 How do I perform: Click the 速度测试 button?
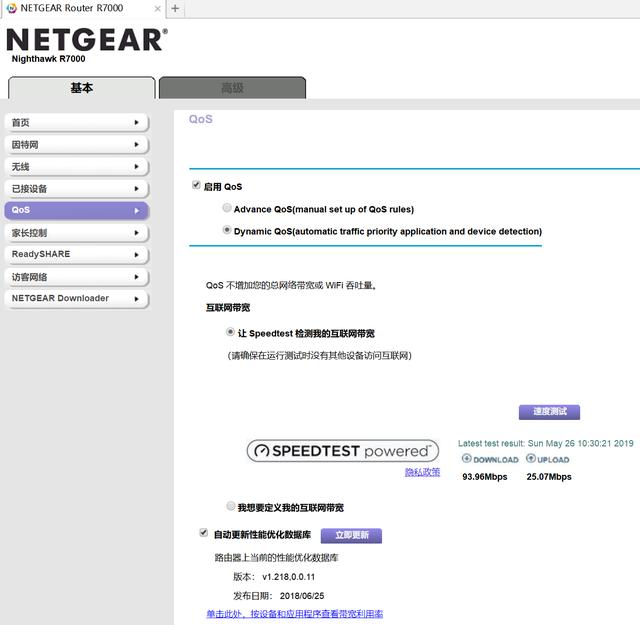(x=549, y=412)
